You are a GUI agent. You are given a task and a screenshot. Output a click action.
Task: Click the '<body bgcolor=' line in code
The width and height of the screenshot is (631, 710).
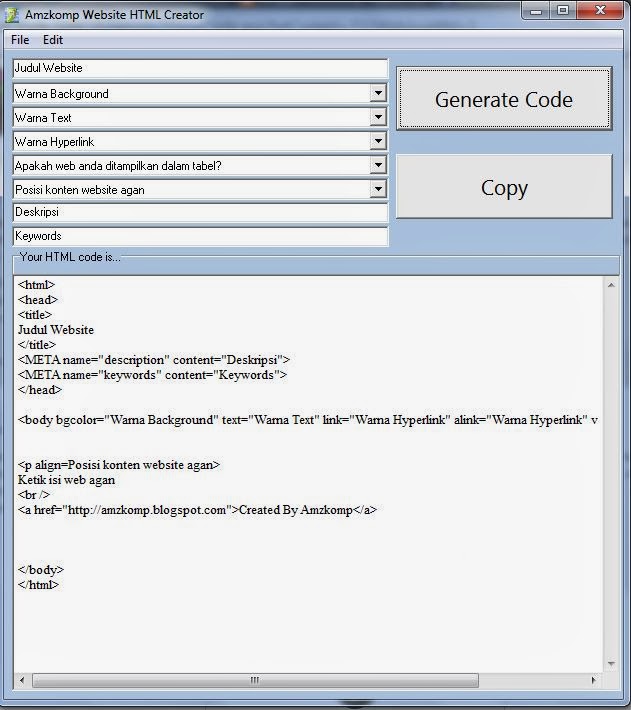[308, 420]
